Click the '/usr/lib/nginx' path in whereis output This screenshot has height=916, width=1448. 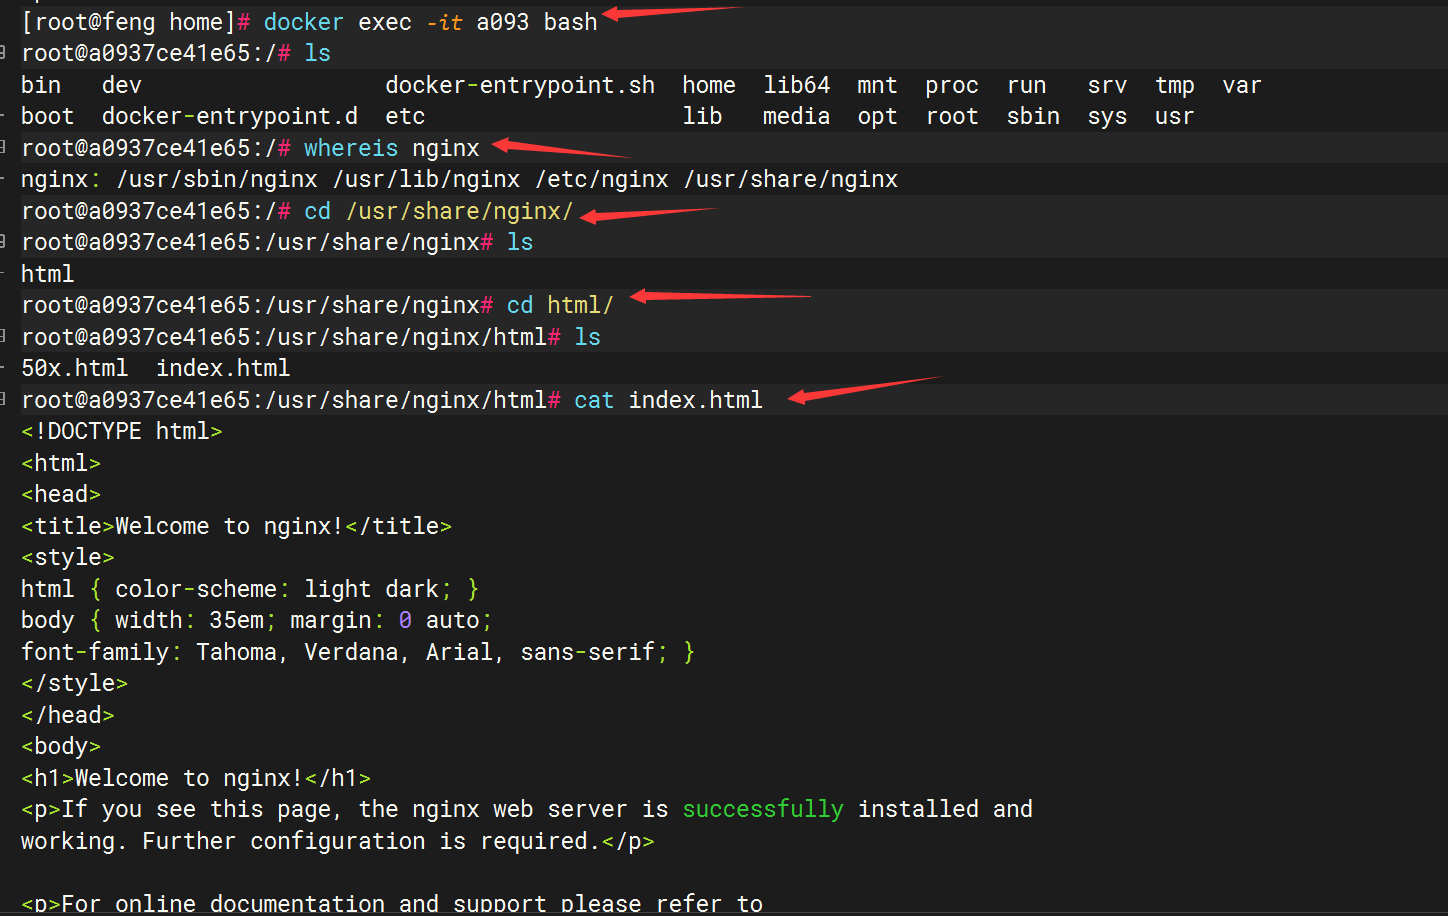tap(426, 179)
